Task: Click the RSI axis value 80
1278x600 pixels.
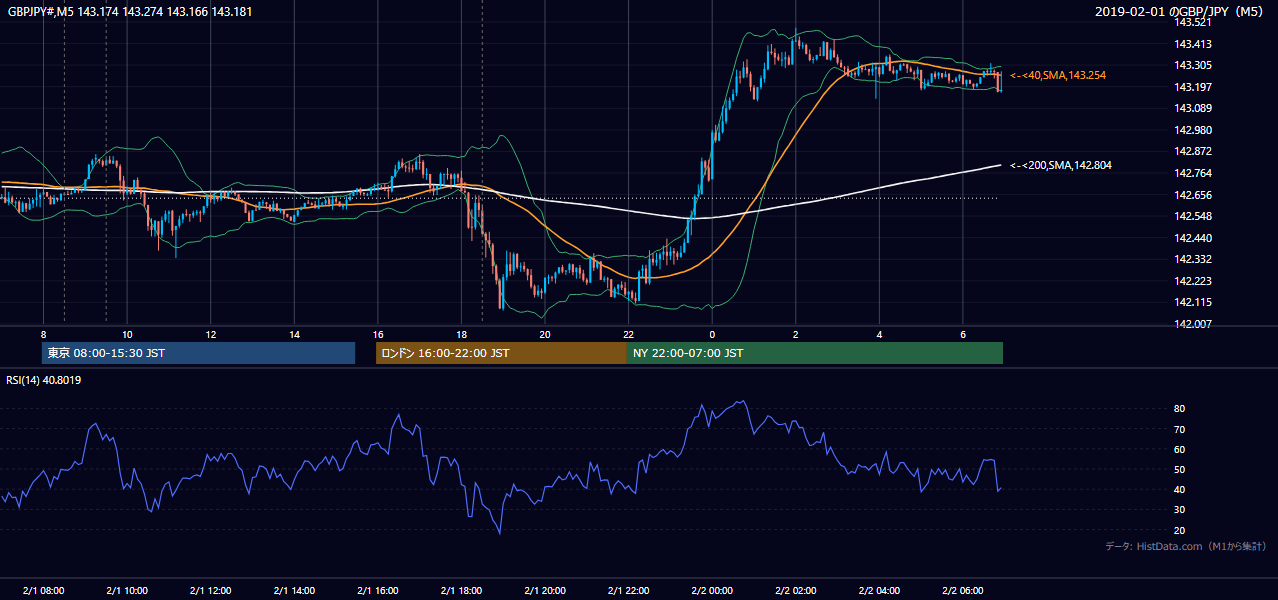Action: tap(1180, 409)
